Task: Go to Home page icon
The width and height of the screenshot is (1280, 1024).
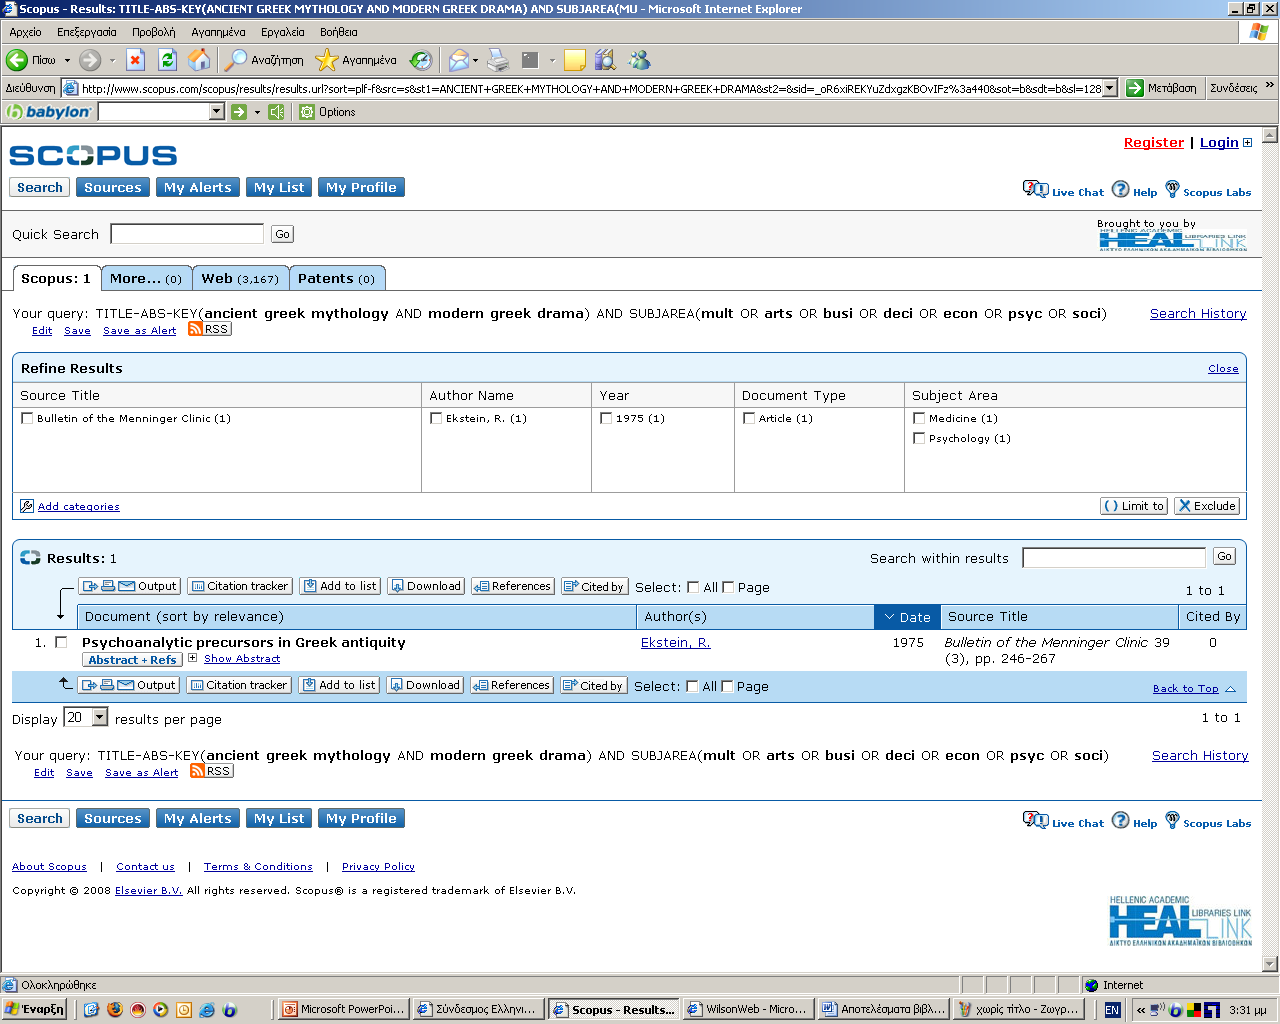Action: pyautogui.click(x=200, y=60)
